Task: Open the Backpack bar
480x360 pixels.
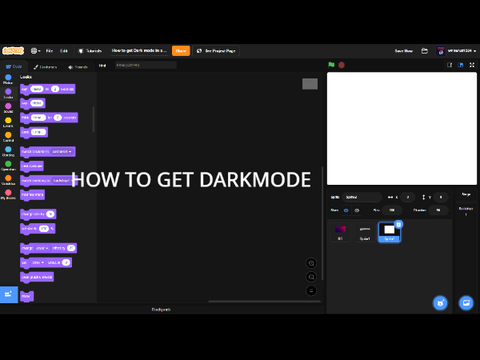Action: (161, 310)
